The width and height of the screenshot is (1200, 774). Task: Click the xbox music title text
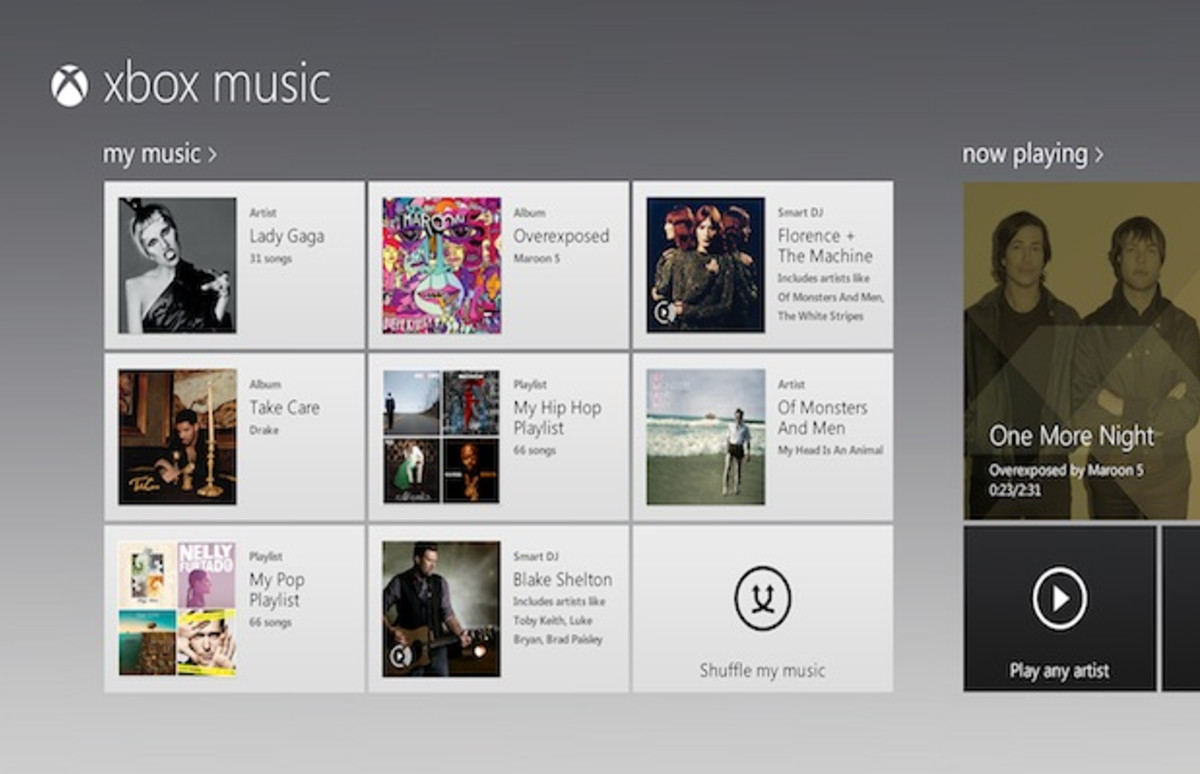[217, 86]
